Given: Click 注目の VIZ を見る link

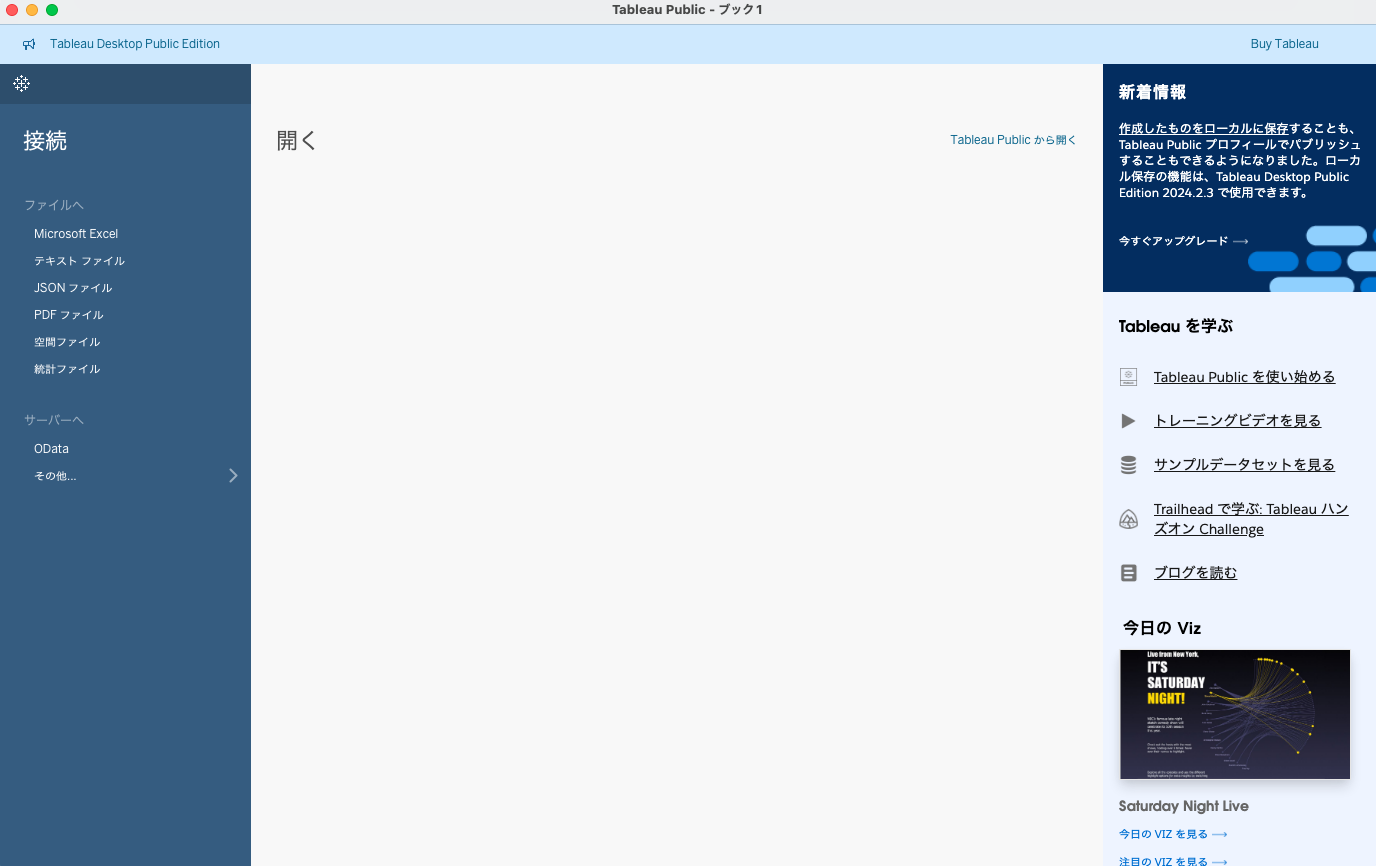Looking at the screenshot, I should [1173, 861].
